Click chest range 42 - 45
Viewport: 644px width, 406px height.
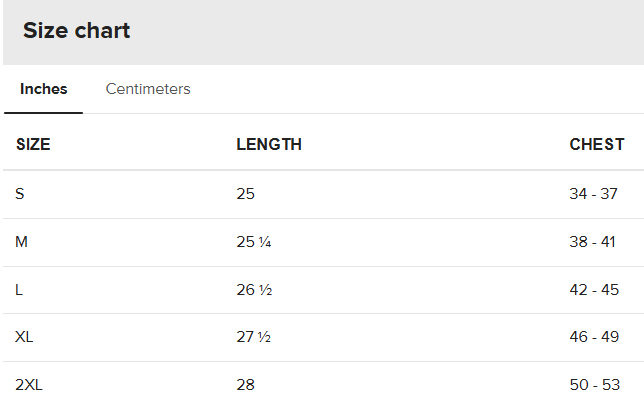[x=594, y=290]
